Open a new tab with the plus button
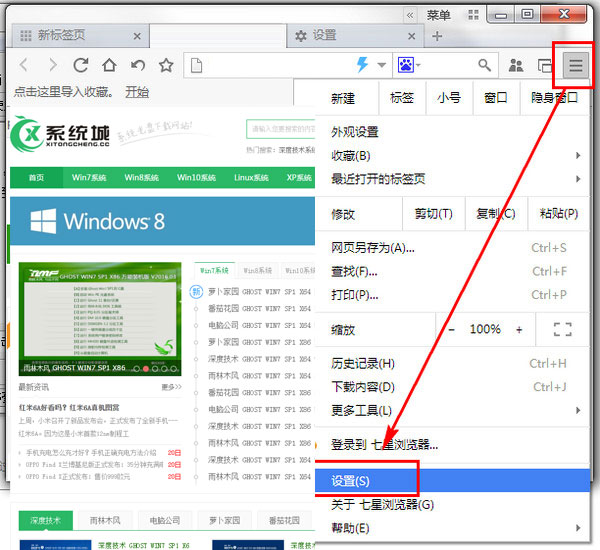Image resolution: width=600 pixels, height=550 pixels. [x=437, y=36]
